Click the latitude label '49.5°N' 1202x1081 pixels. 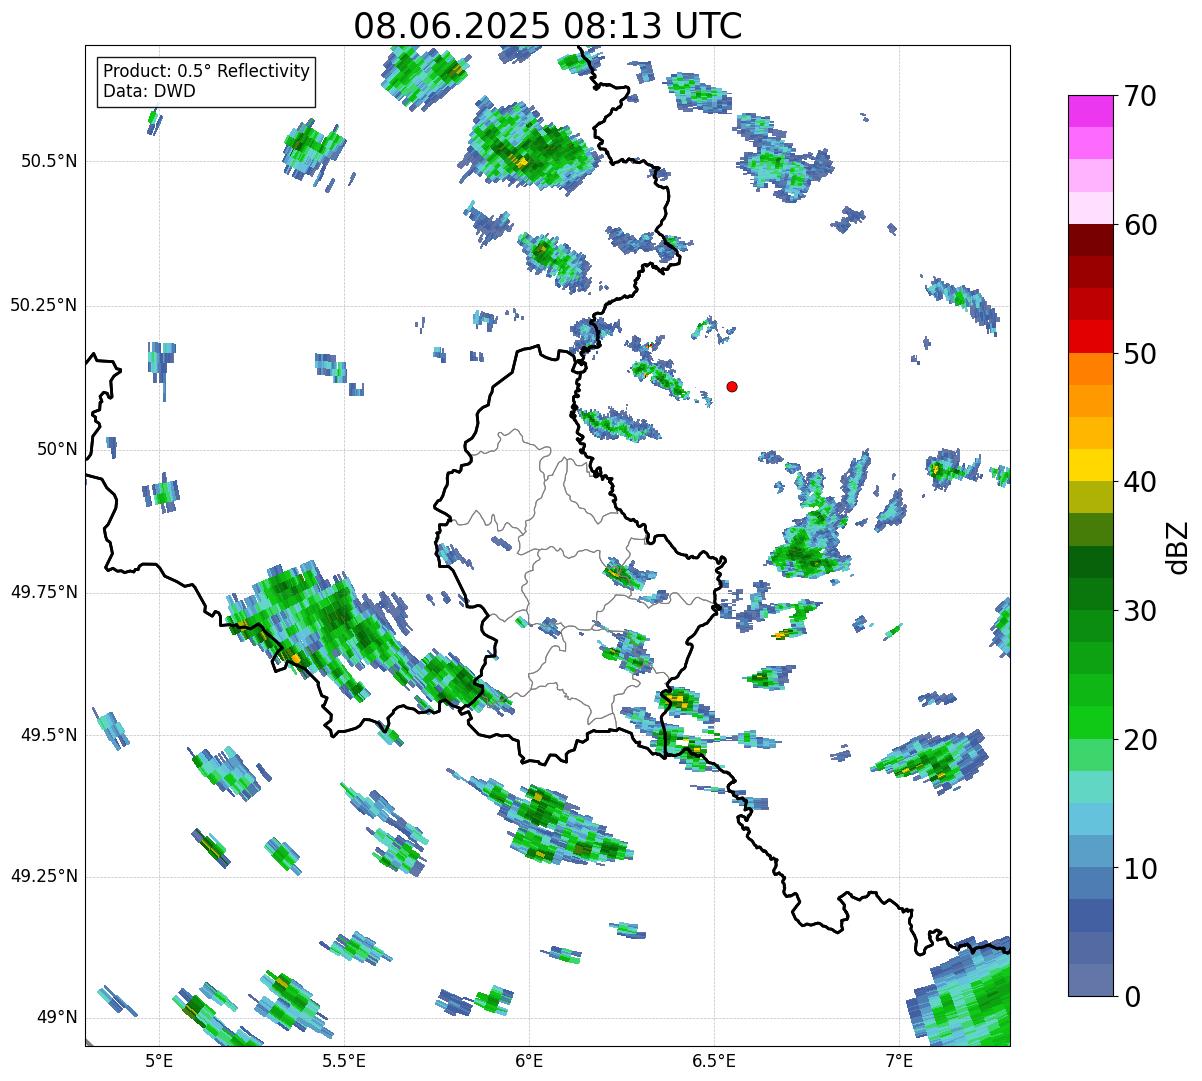point(50,735)
